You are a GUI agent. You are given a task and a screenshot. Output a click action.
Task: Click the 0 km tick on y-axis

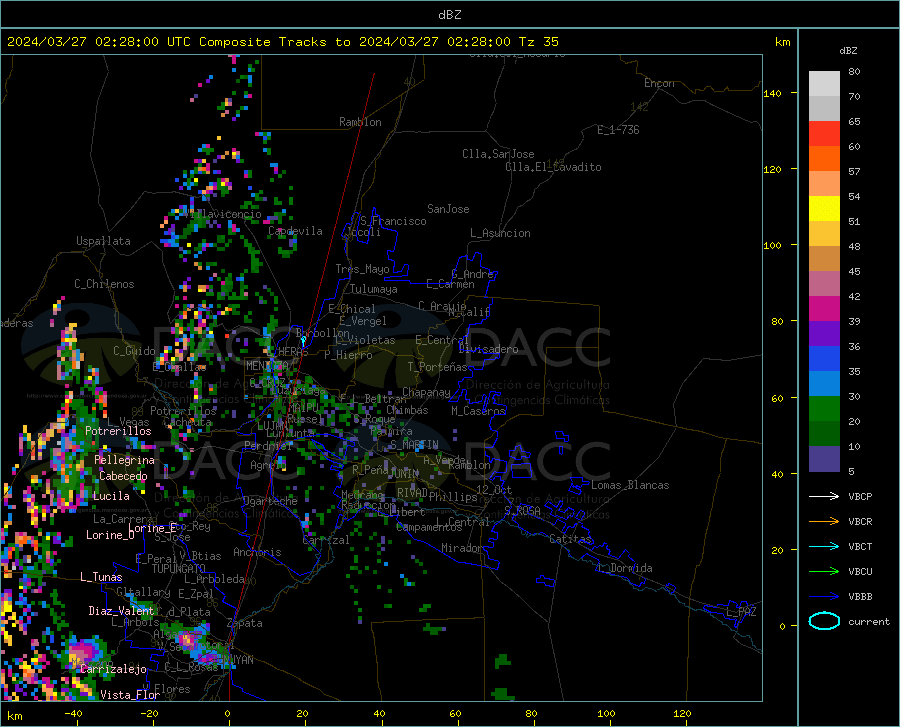[782, 626]
